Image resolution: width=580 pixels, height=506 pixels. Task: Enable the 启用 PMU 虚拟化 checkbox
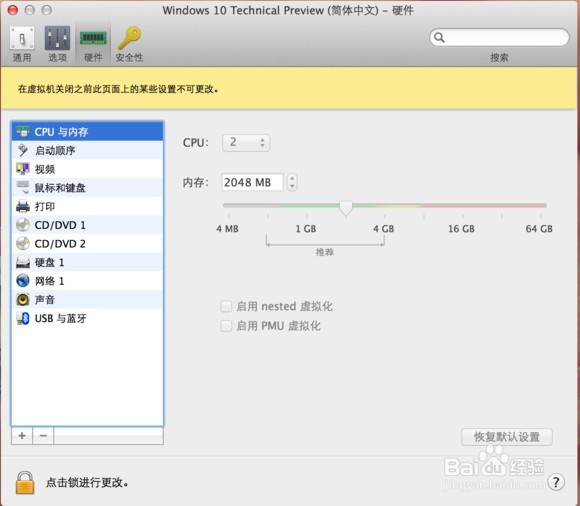pyautogui.click(x=226, y=326)
